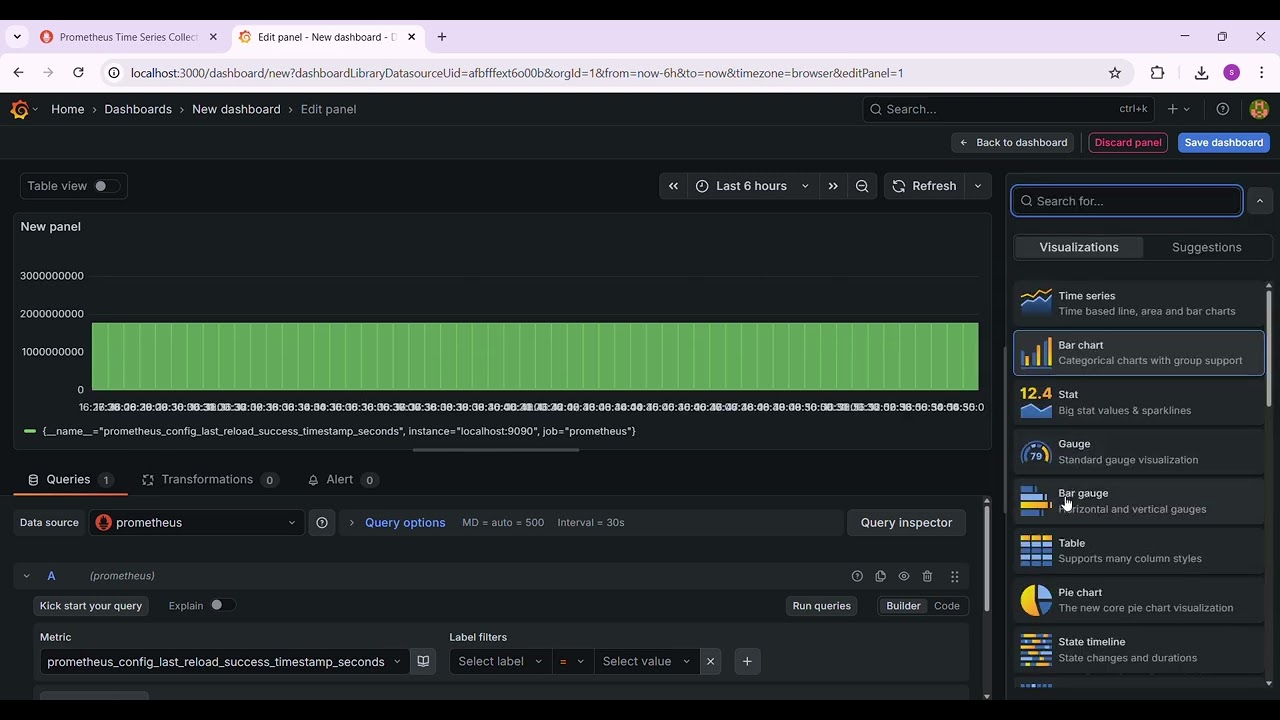Open the Grafana logo home menu
Image resolution: width=1280 pixels, height=720 pixels.
point(20,109)
